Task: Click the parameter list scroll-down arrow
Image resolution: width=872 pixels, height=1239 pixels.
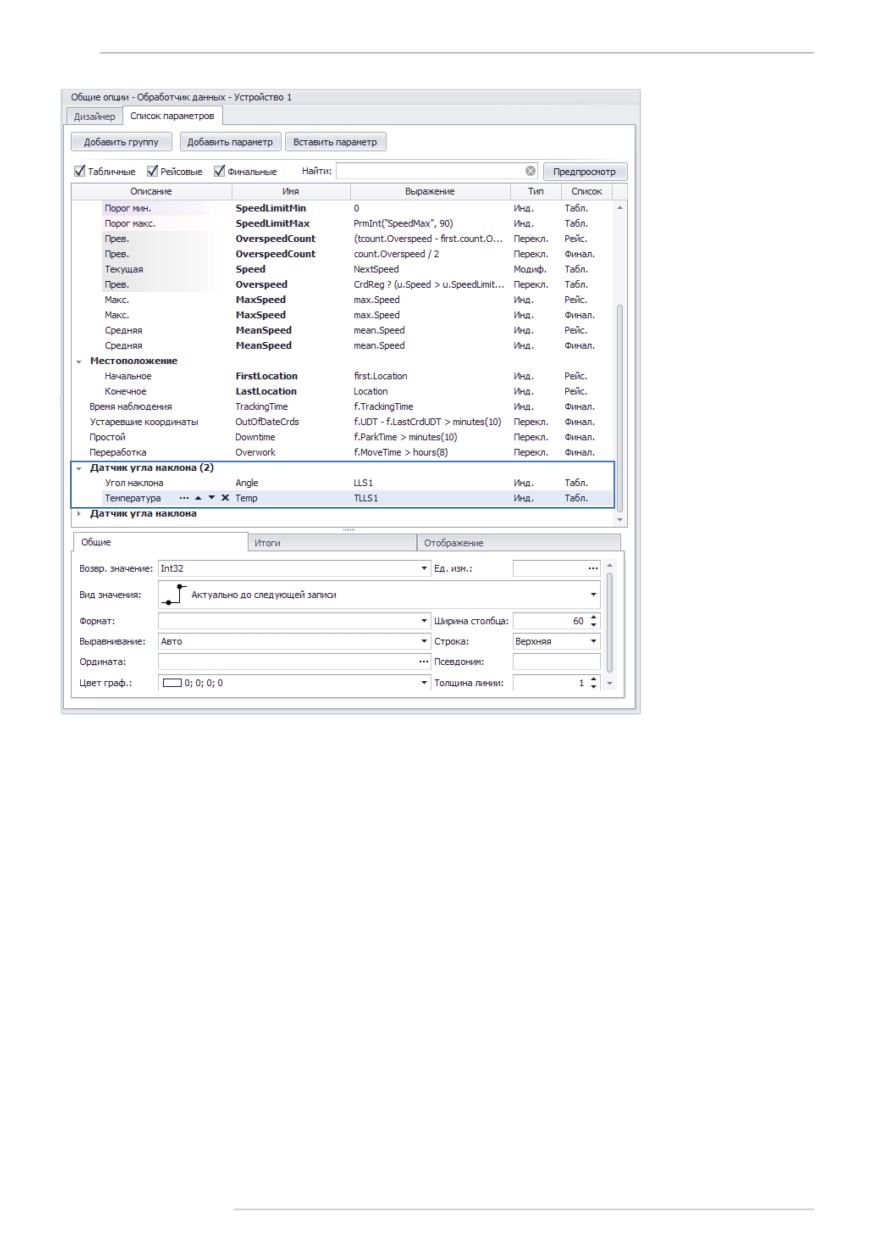Action: click(619, 520)
